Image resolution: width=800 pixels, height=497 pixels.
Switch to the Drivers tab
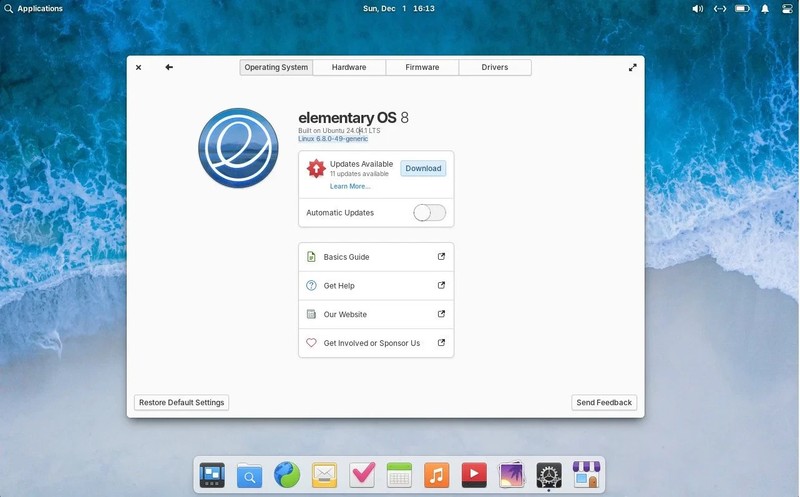(x=495, y=67)
